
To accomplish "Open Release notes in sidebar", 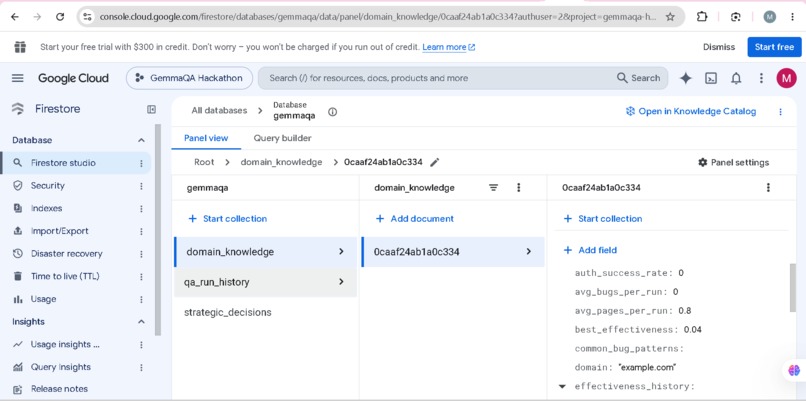I will pos(60,389).
